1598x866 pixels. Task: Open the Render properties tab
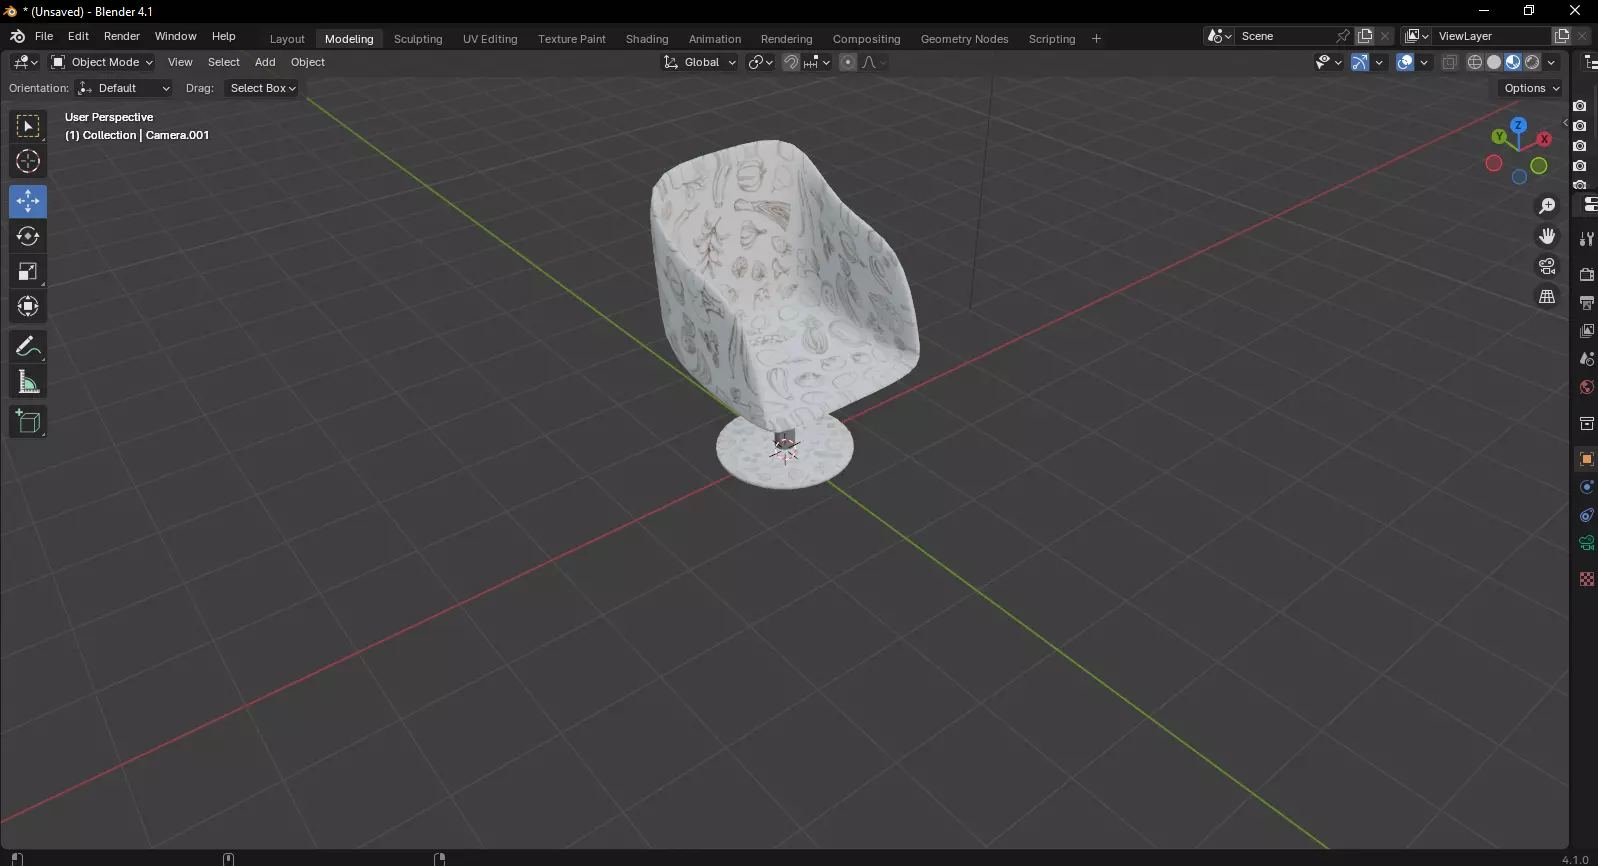point(1586,274)
